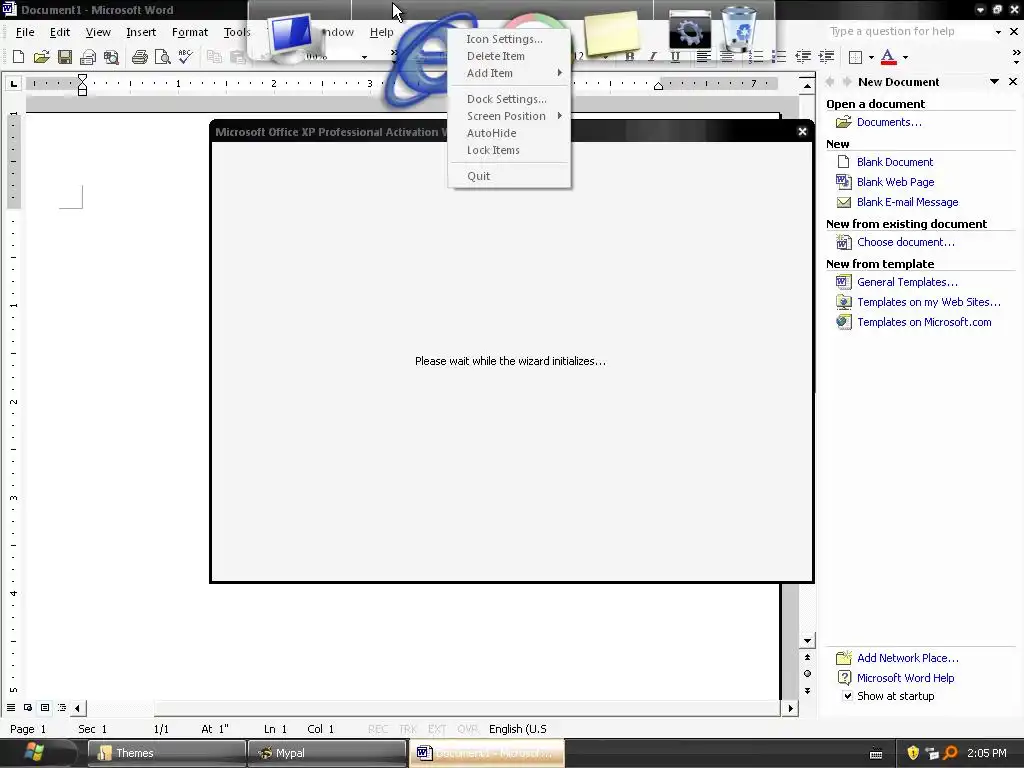Click the Numbering list toolbar icon
The height and width of the screenshot is (768, 1024).
pos(756,57)
